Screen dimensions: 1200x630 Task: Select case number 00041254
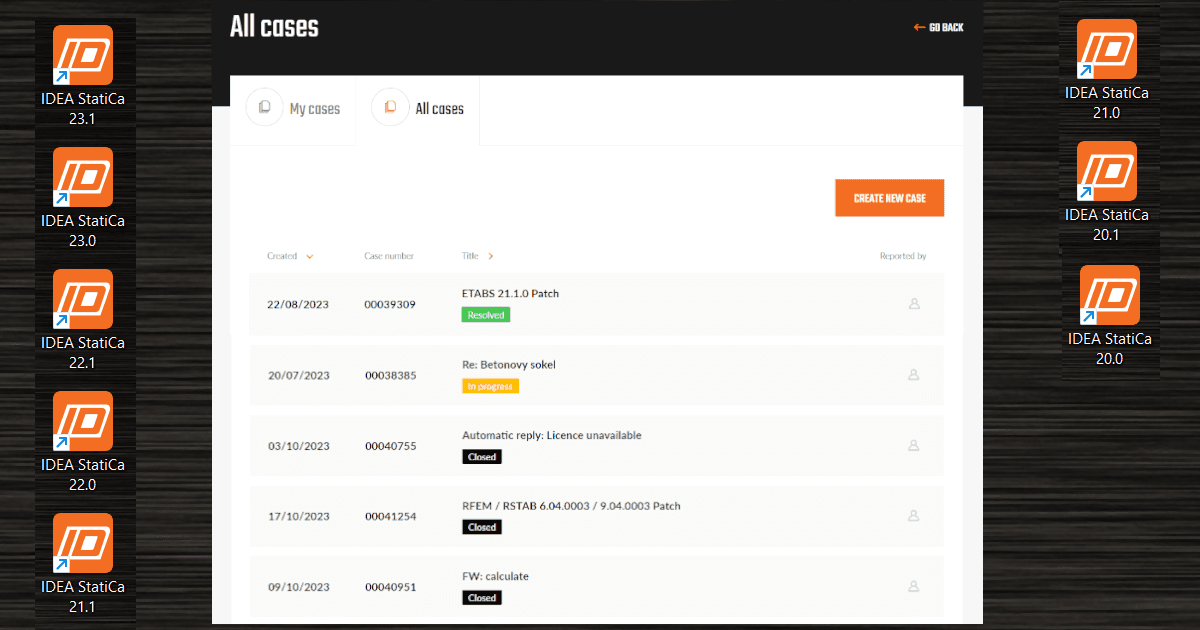click(x=390, y=517)
